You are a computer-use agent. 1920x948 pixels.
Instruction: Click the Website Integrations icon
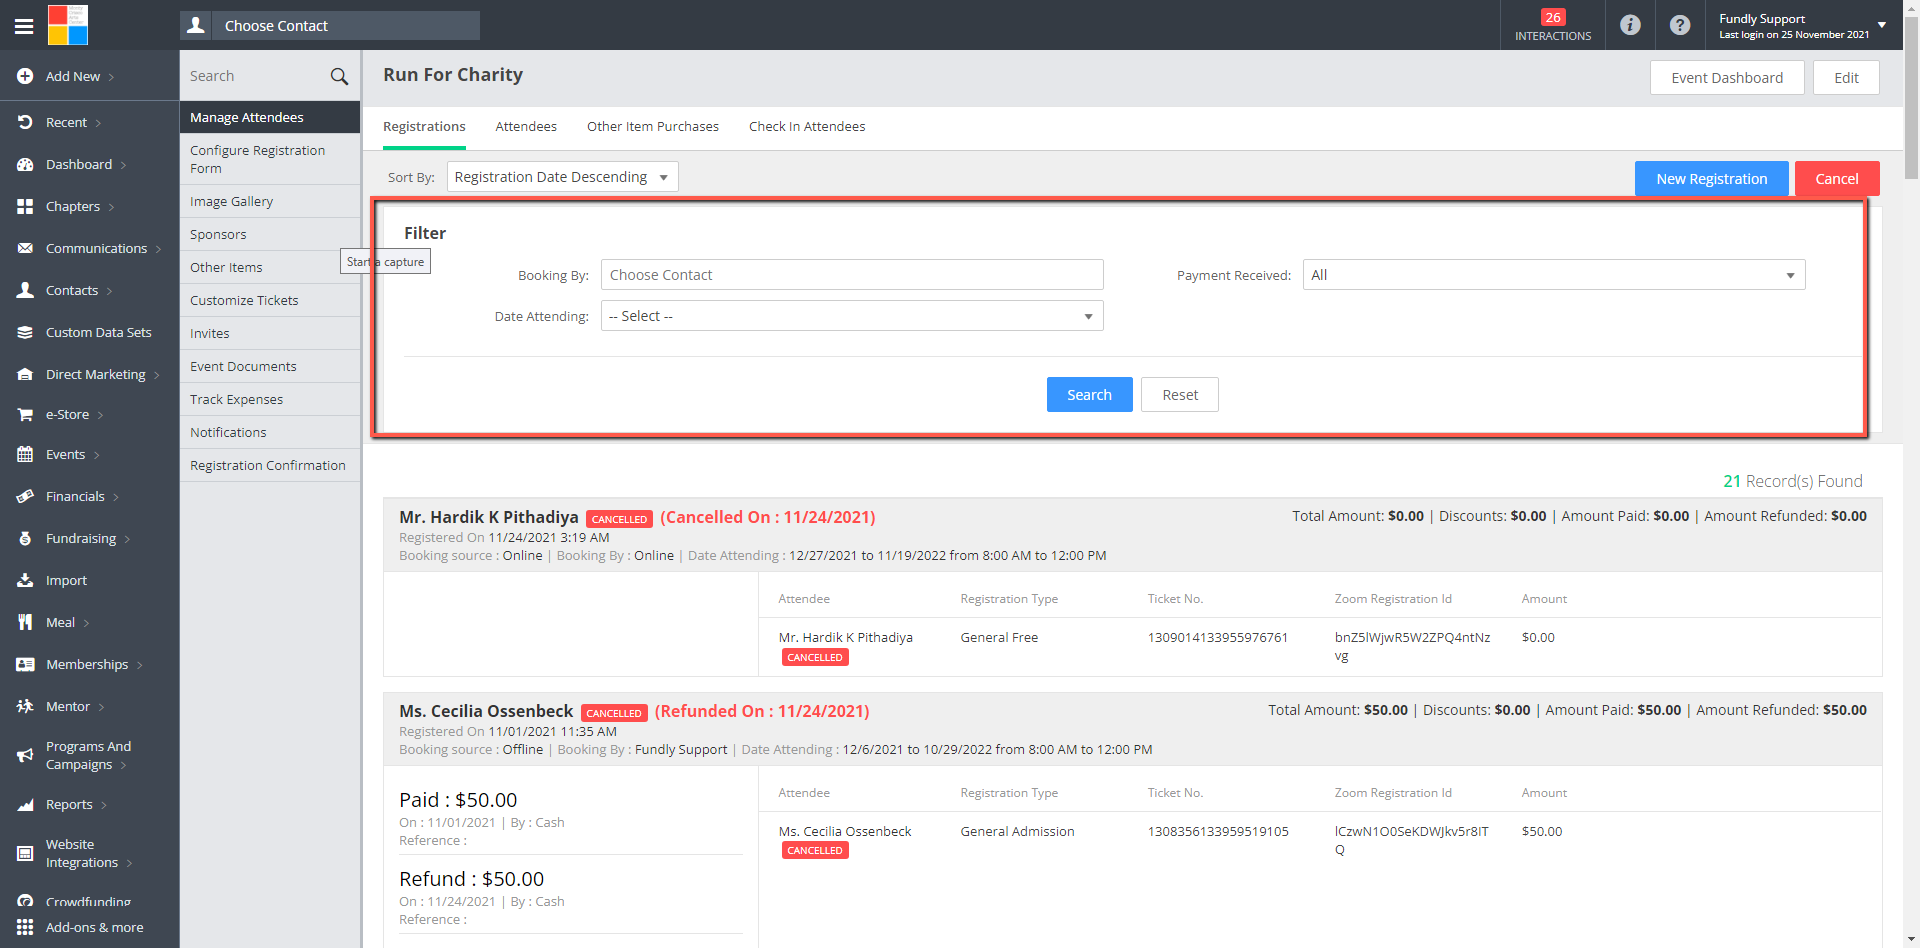[x=25, y=853]
